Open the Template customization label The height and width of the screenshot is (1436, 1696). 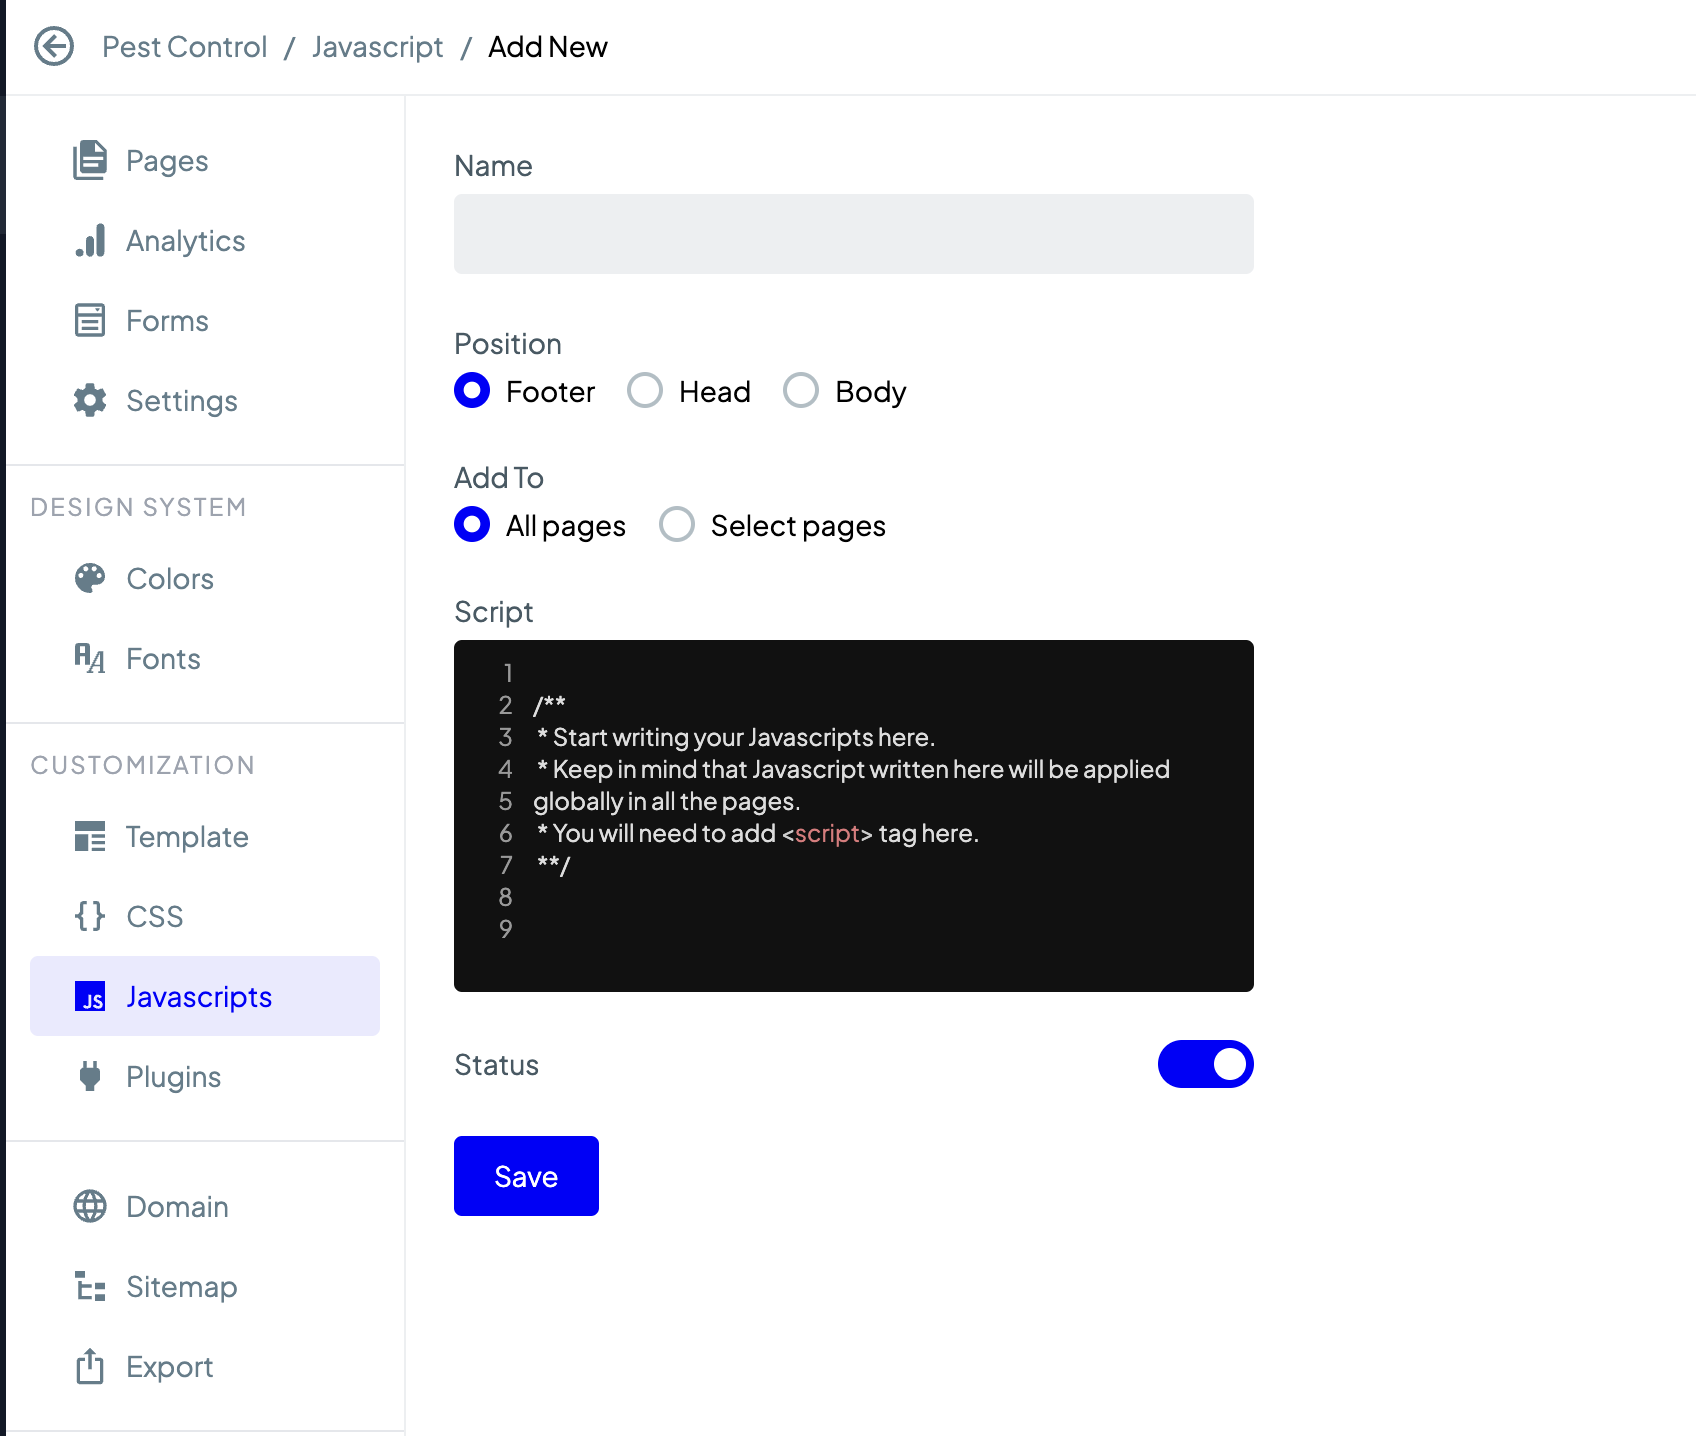coord(187,837)
